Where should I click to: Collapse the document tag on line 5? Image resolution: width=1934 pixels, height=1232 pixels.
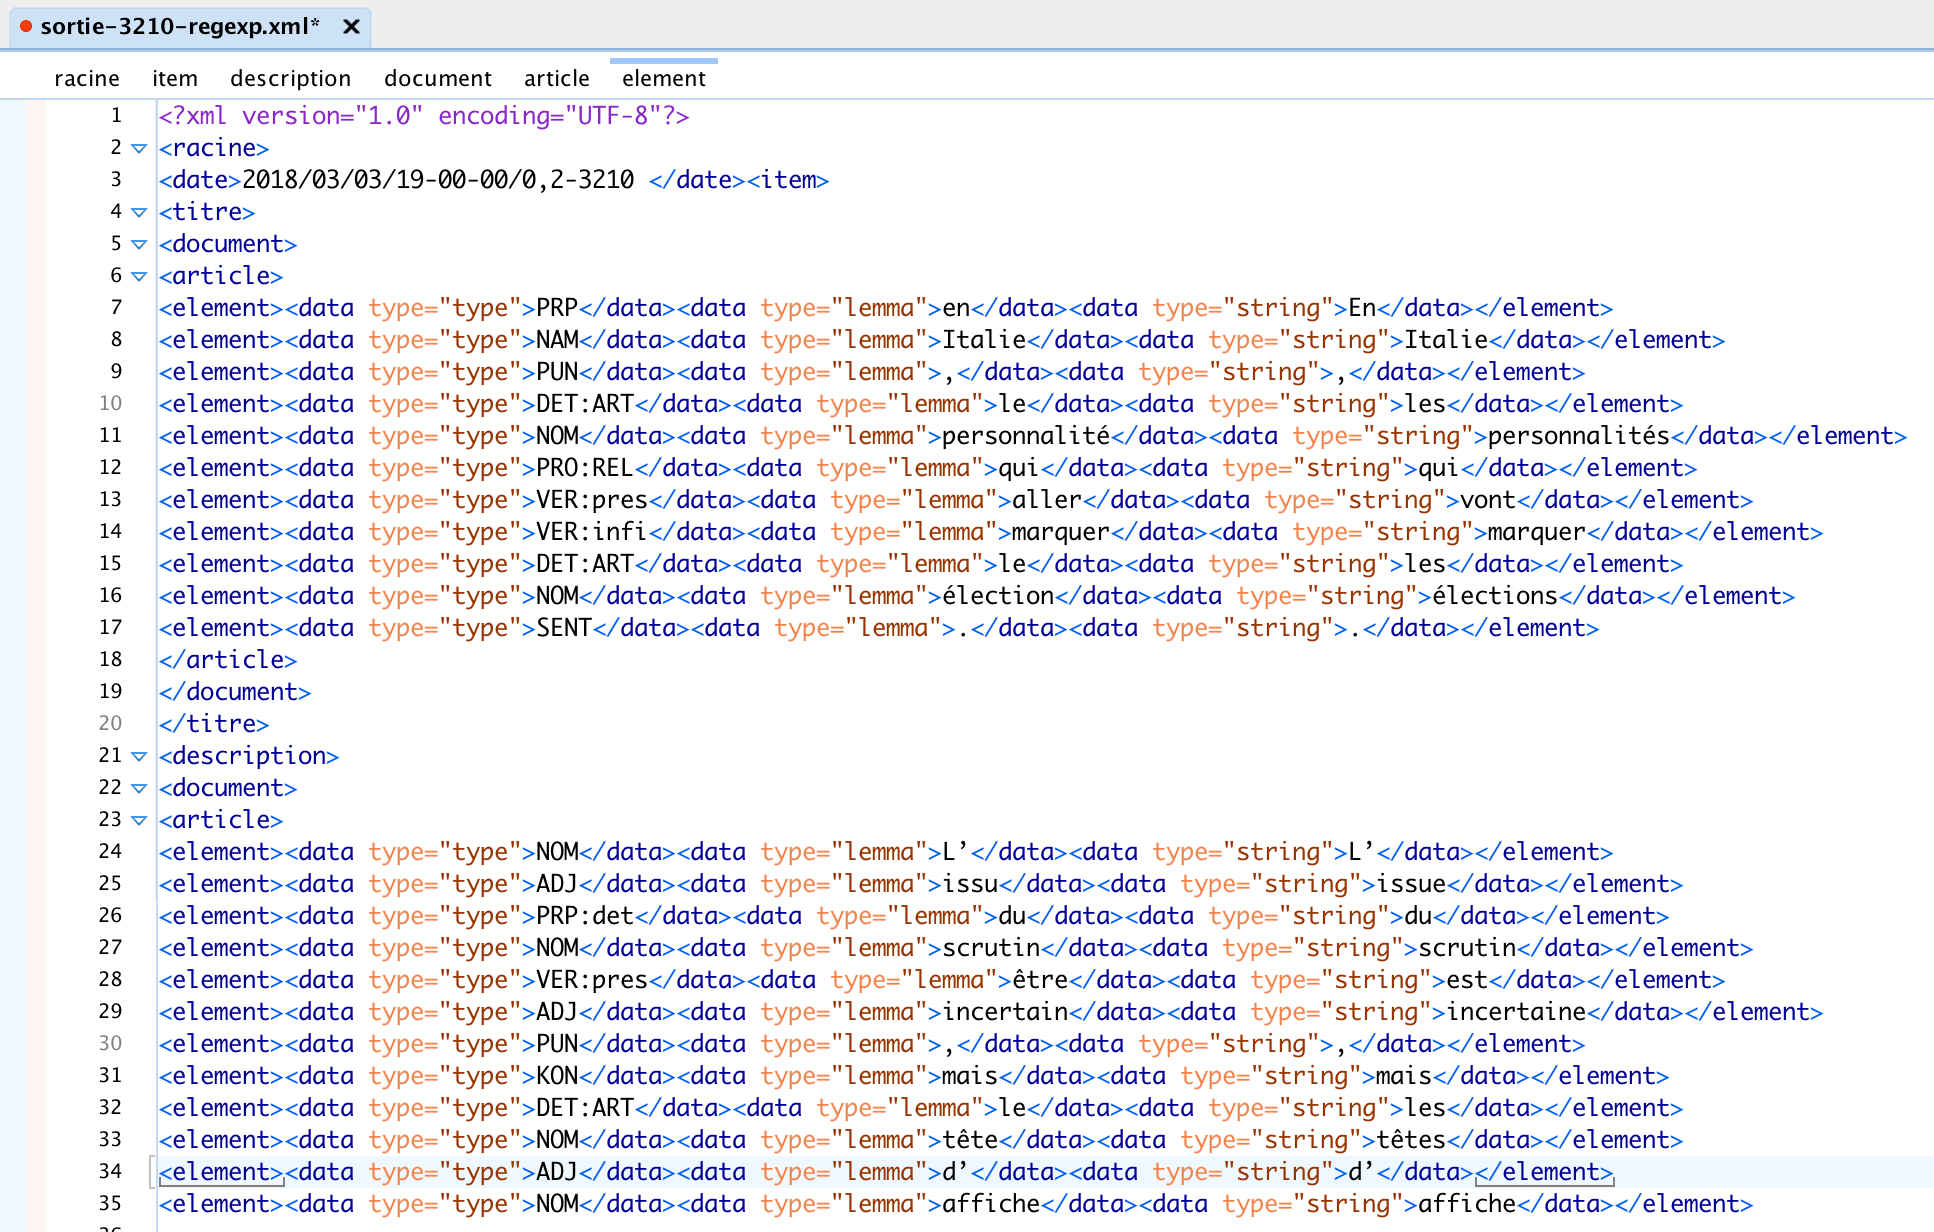(x=139, y=245)
